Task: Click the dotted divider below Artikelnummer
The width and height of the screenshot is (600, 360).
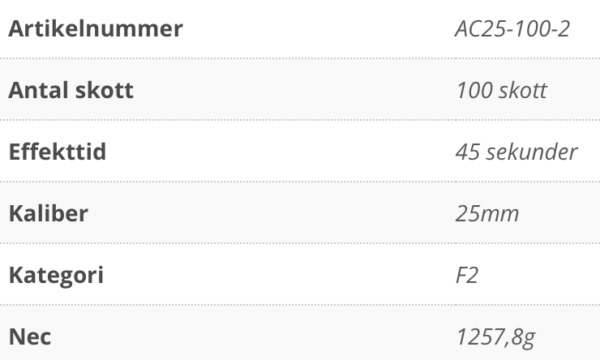Action: [x=300, y=59]
